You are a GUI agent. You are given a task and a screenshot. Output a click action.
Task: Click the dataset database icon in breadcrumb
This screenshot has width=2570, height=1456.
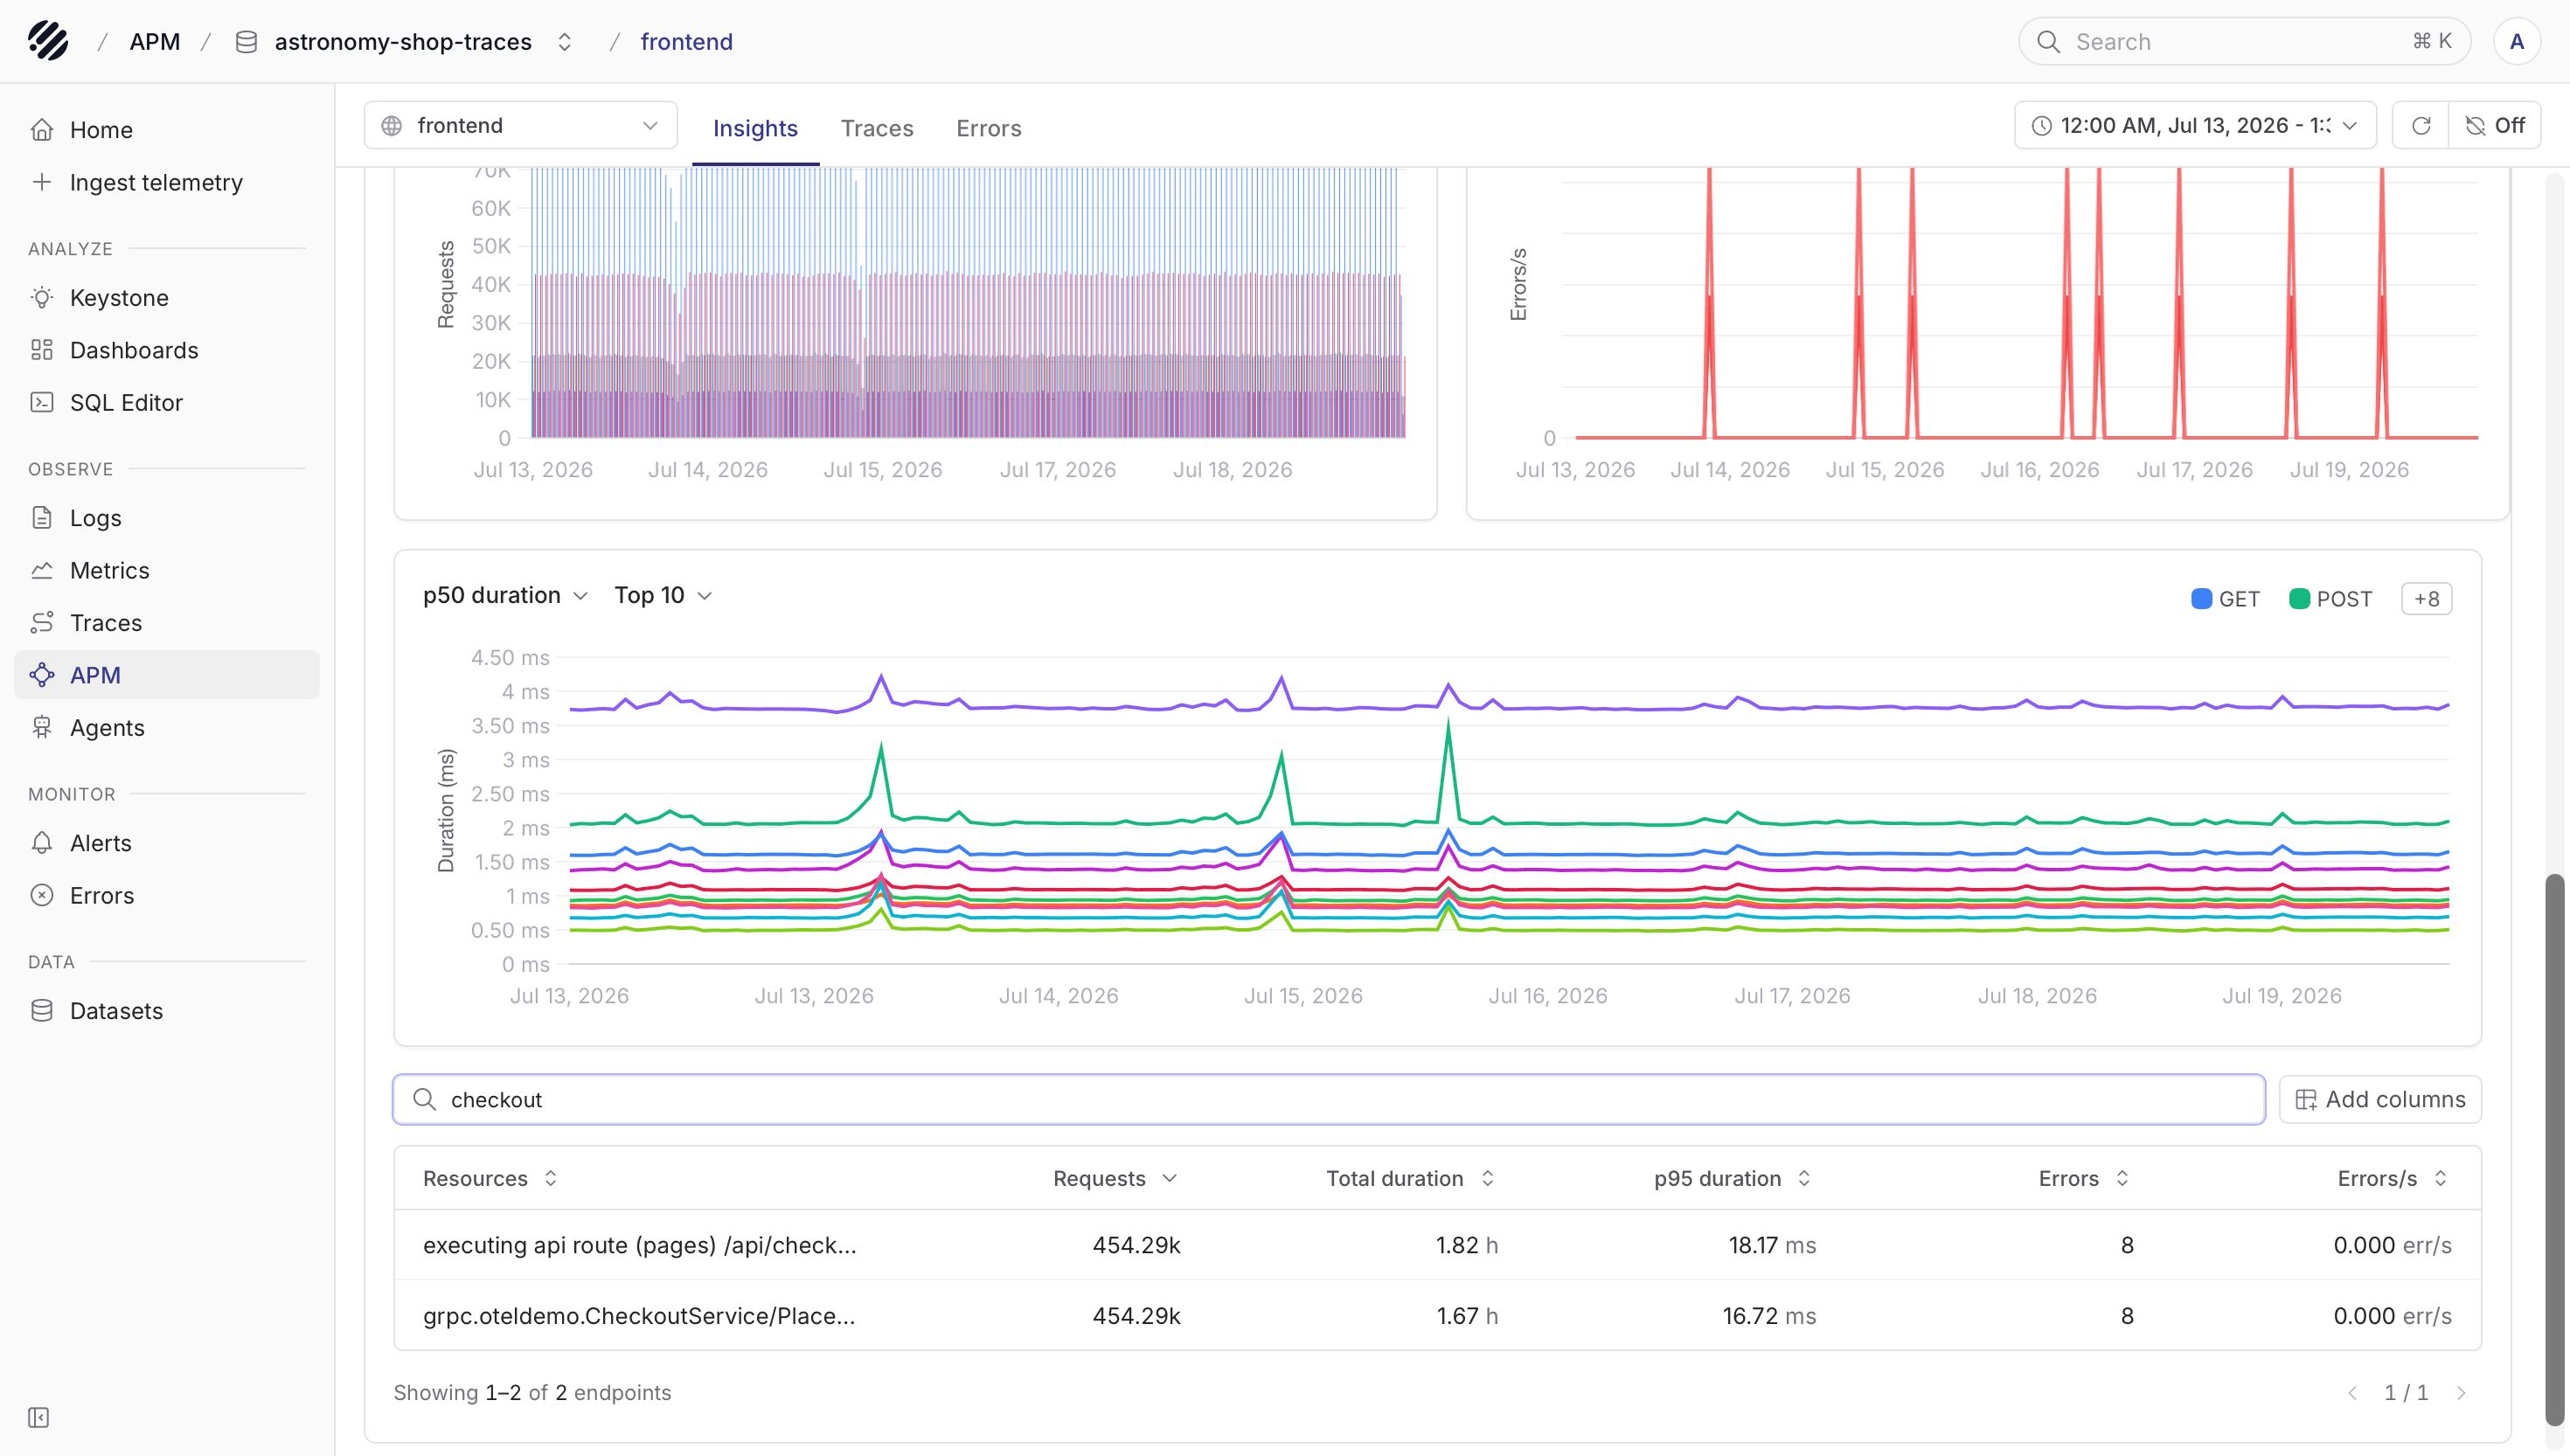(246, 41)
